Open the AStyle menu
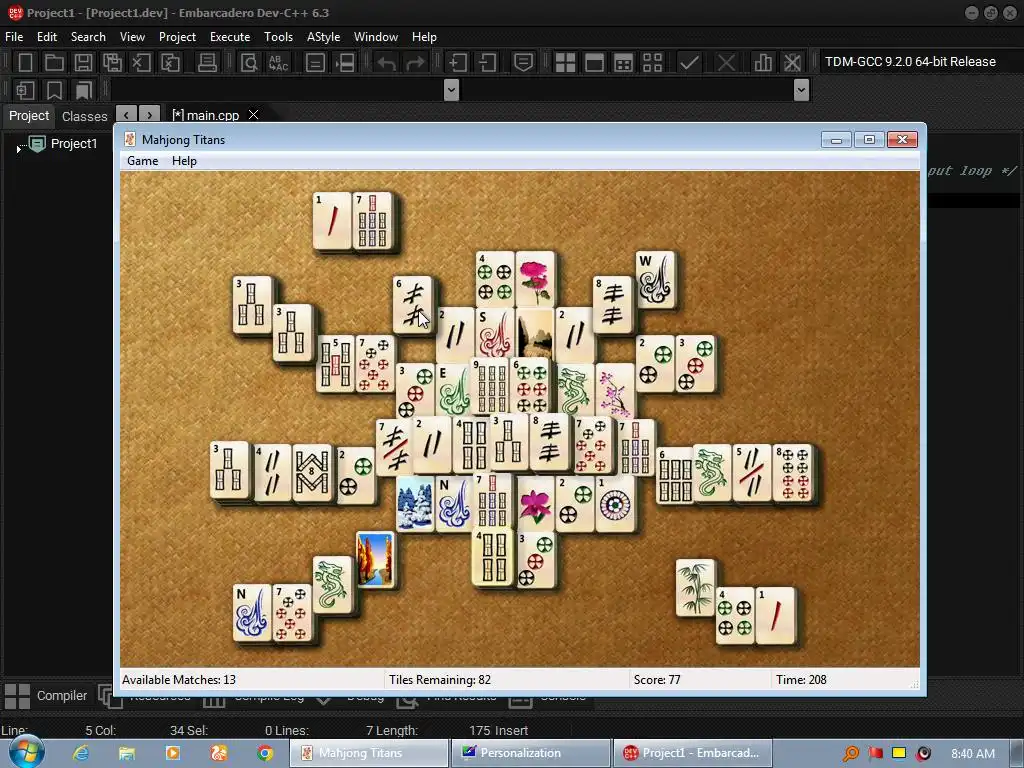Viewport: 1024px width, 768px height. 323,37
